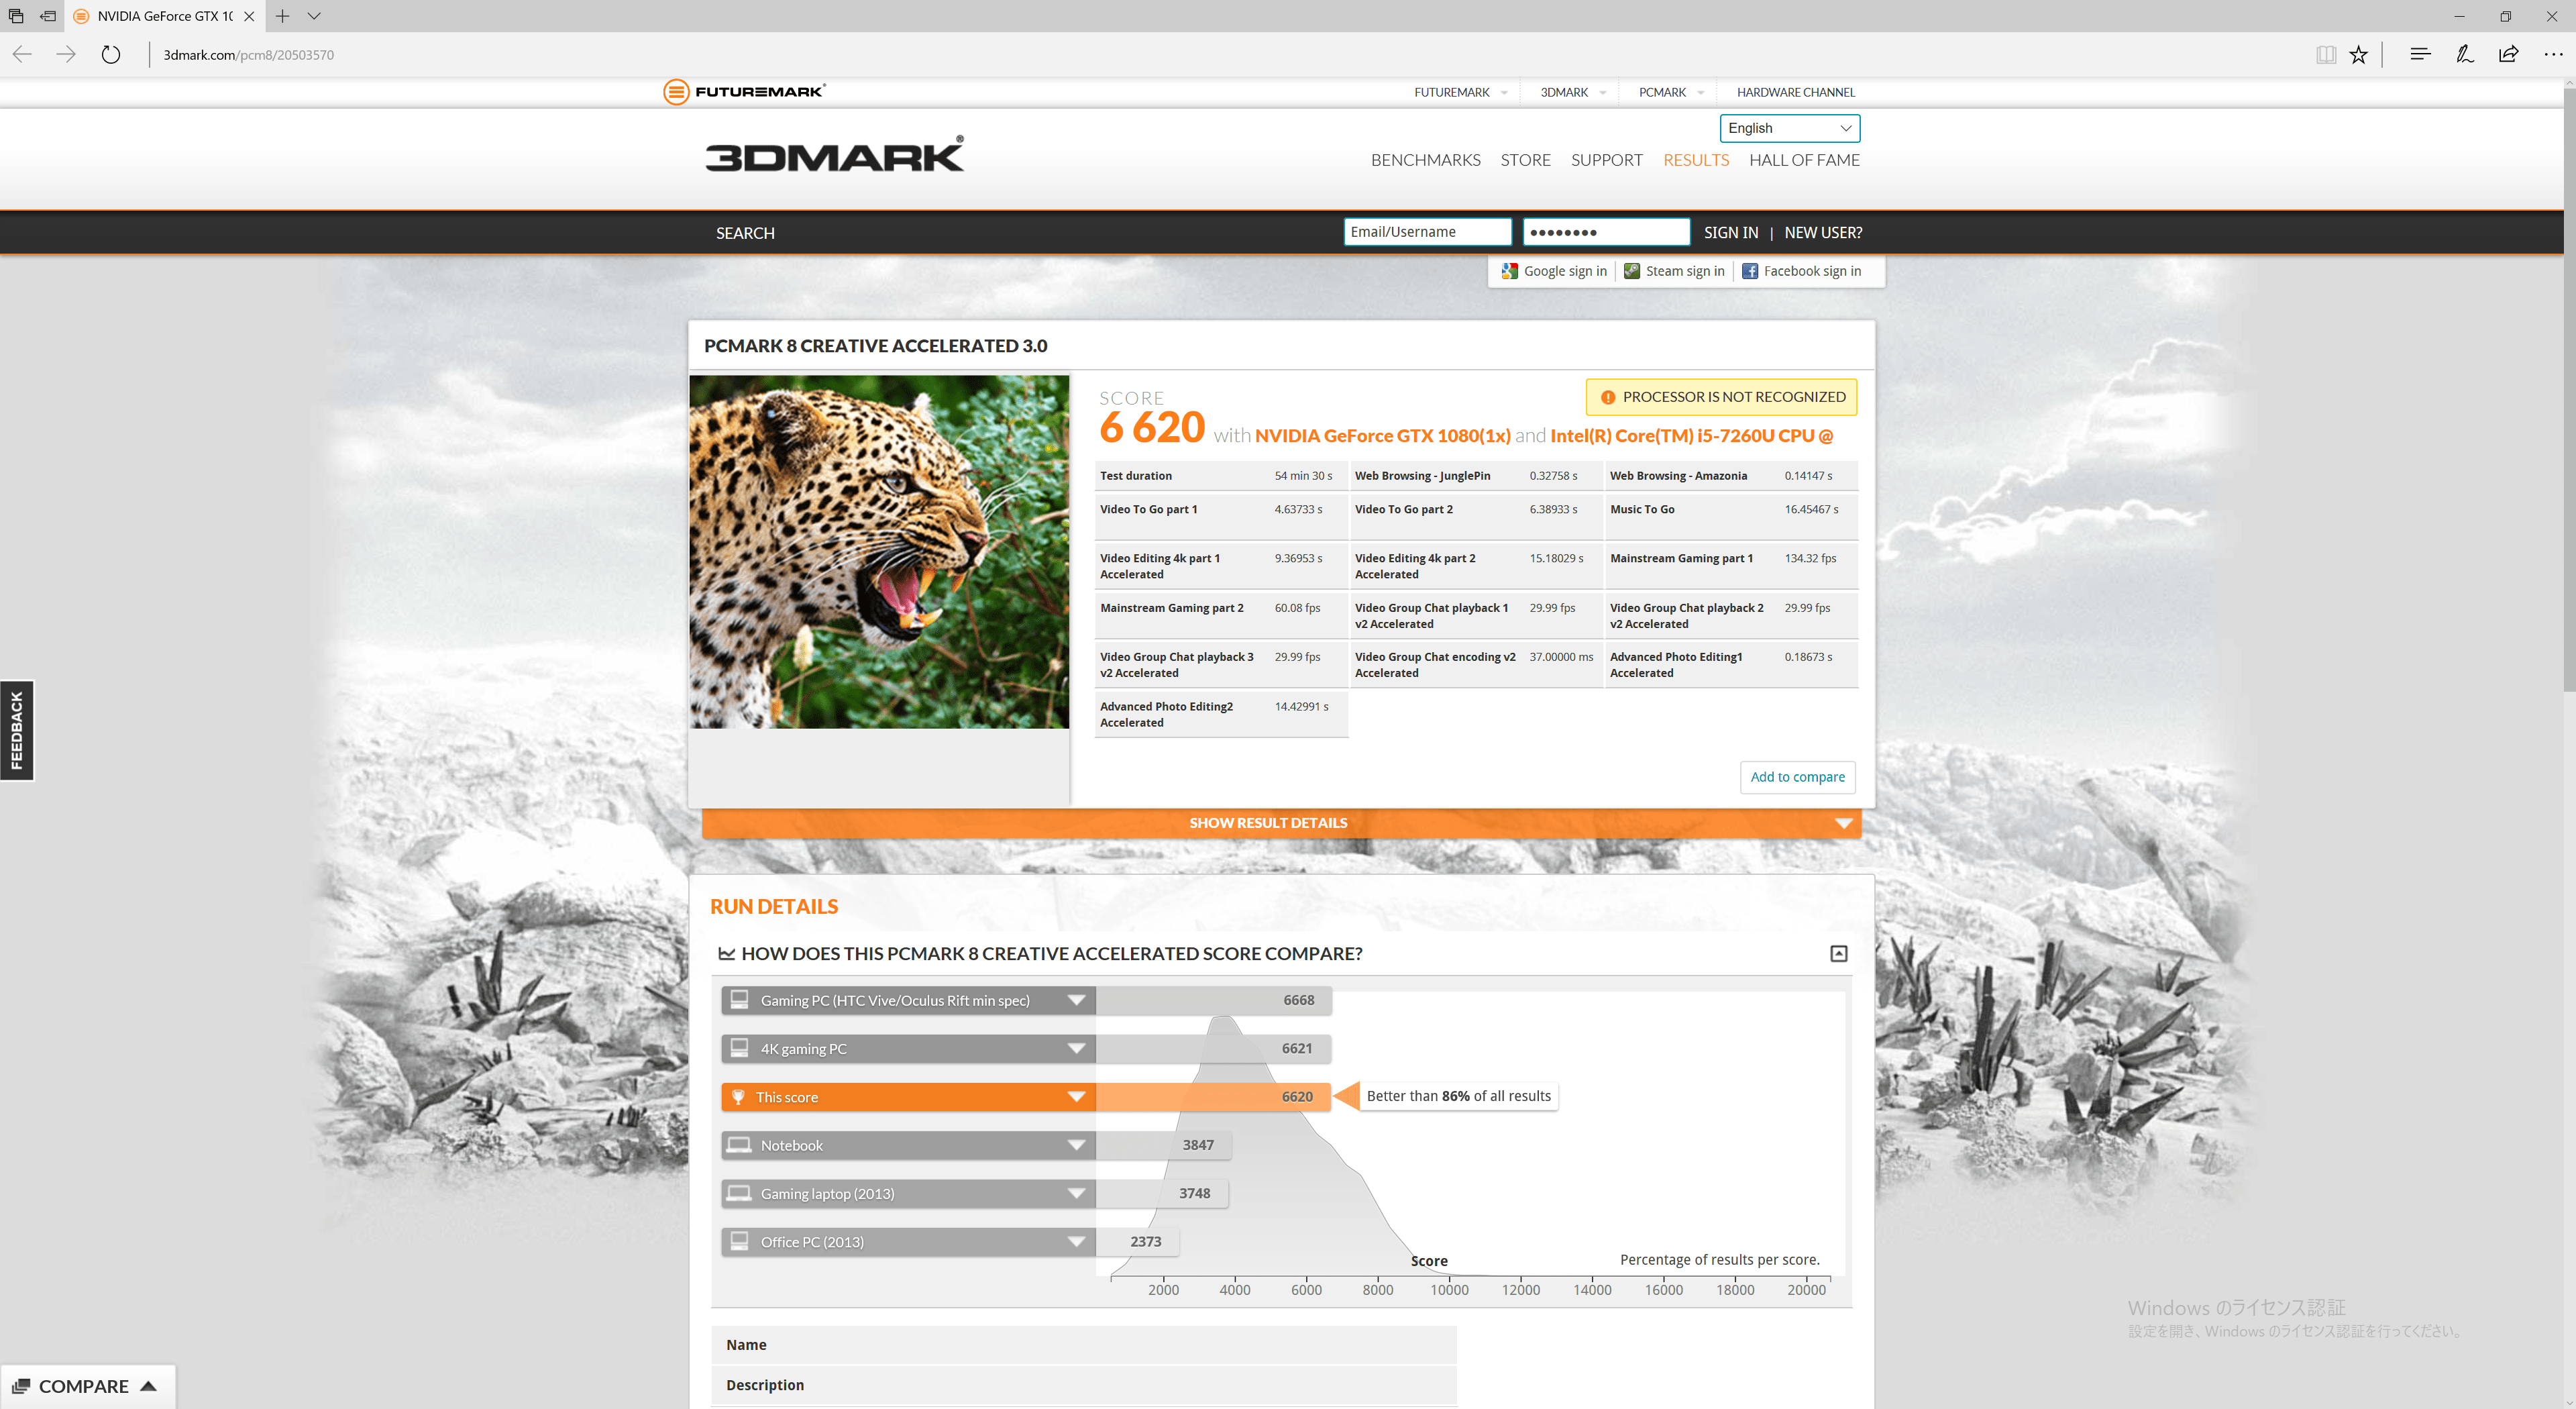Open NVIDIA GeForce GTX 1080 link

click(1382, 435)
